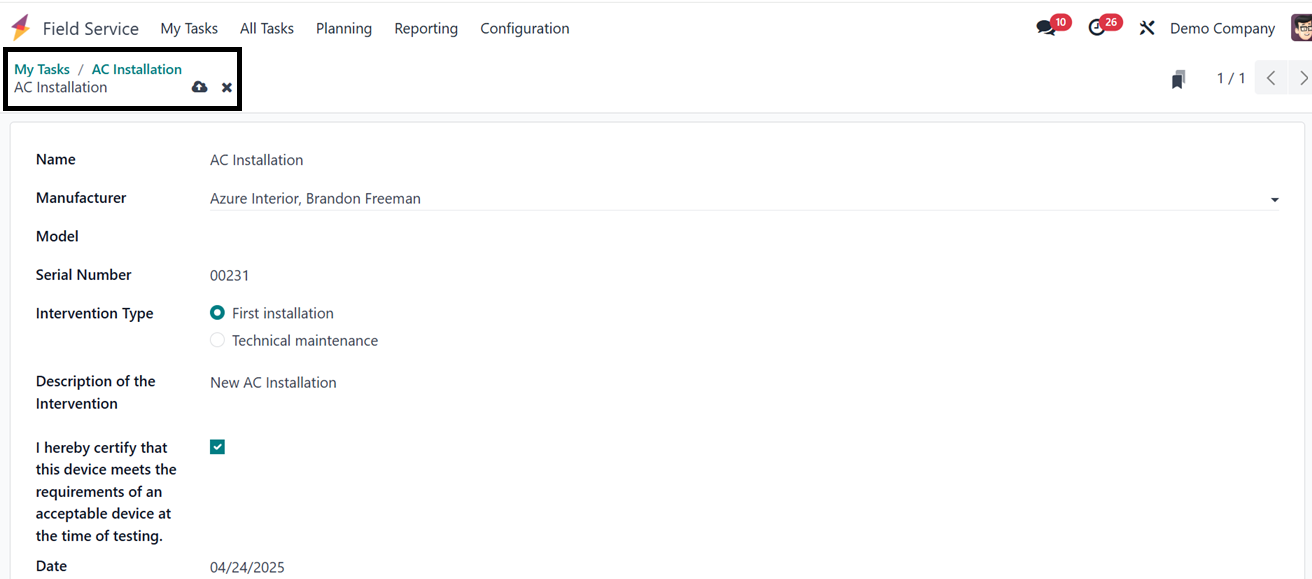Open the activities clock icon
Viewport: 1312px width, 579px height.
[1097, 28]
